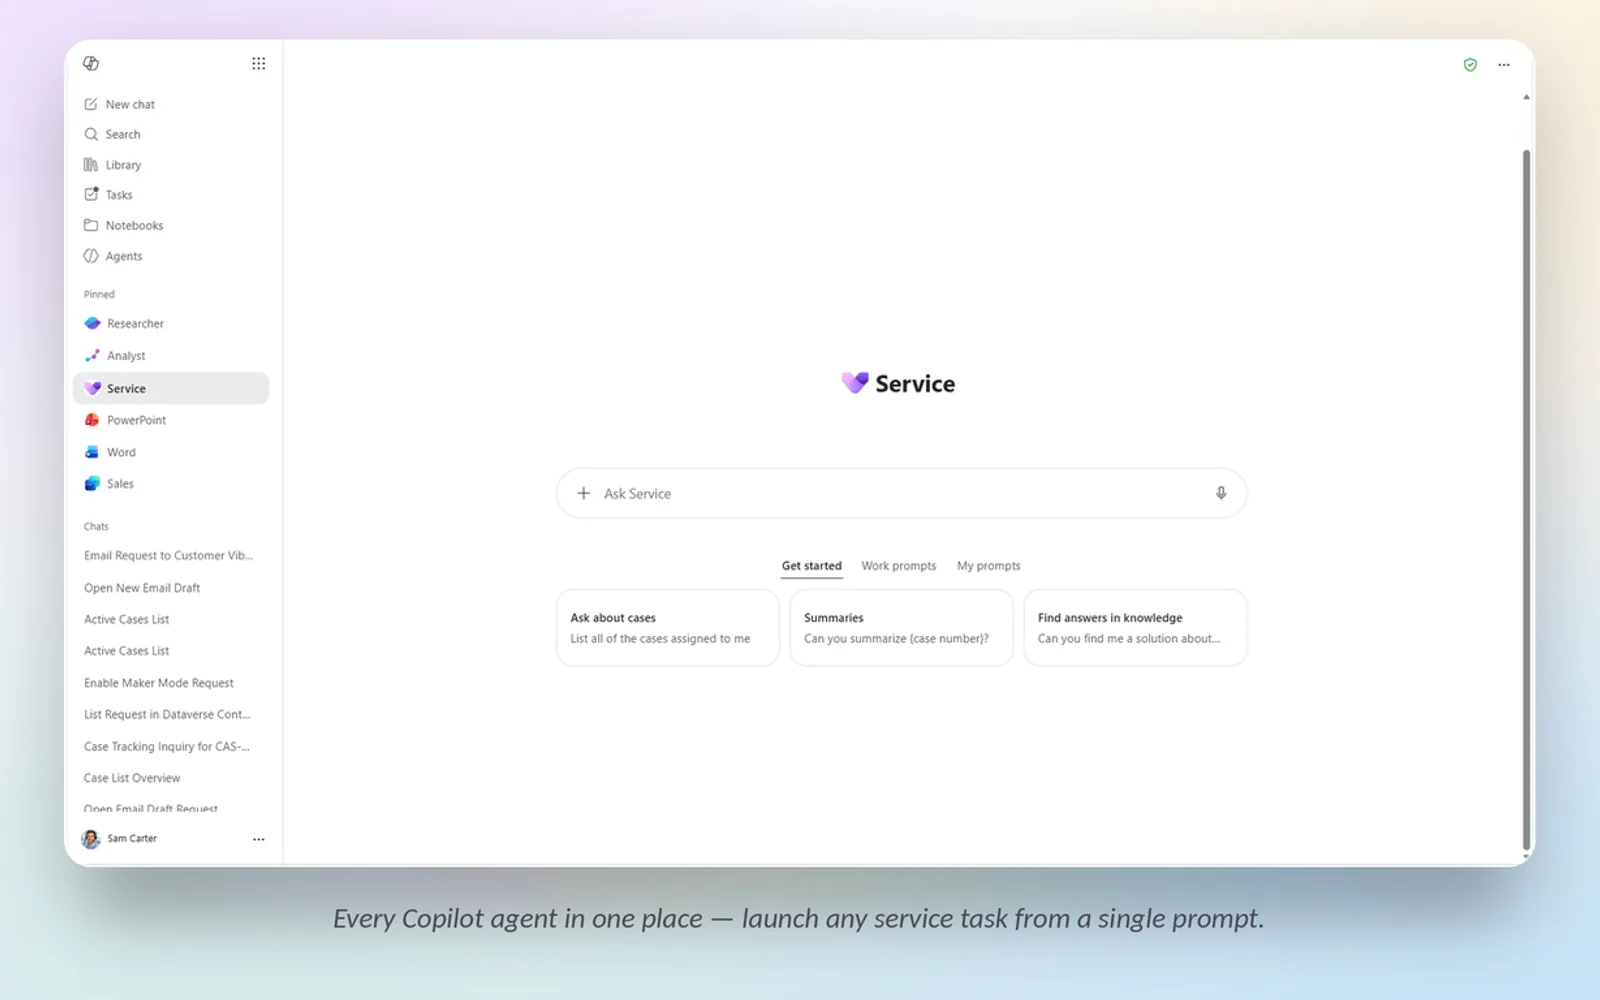Click the main vertical scrollbar thumb
The image size is (1600, 1000).
[x=1526, y=500]
